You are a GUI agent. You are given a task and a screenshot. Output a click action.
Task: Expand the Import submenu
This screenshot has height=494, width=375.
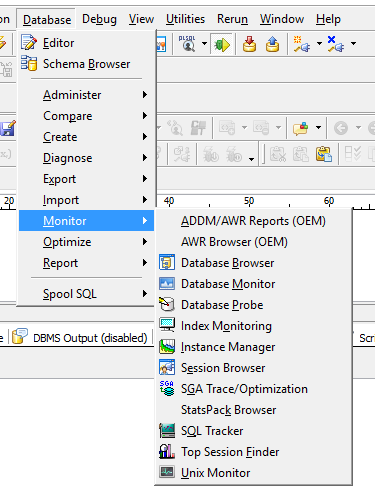[87, 200]
